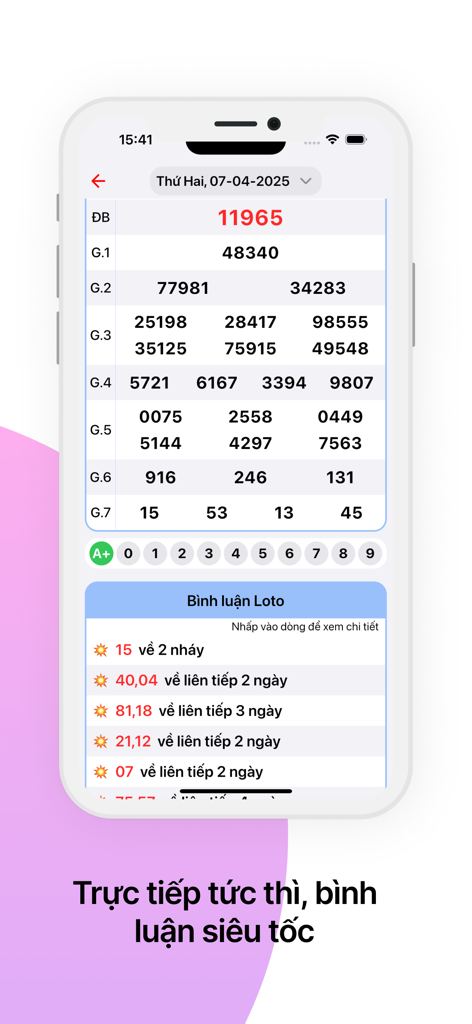The width and height of the screenshot is (472, 1024).
Task: Click the chevron in the date selector
Action: pos(305,182)
